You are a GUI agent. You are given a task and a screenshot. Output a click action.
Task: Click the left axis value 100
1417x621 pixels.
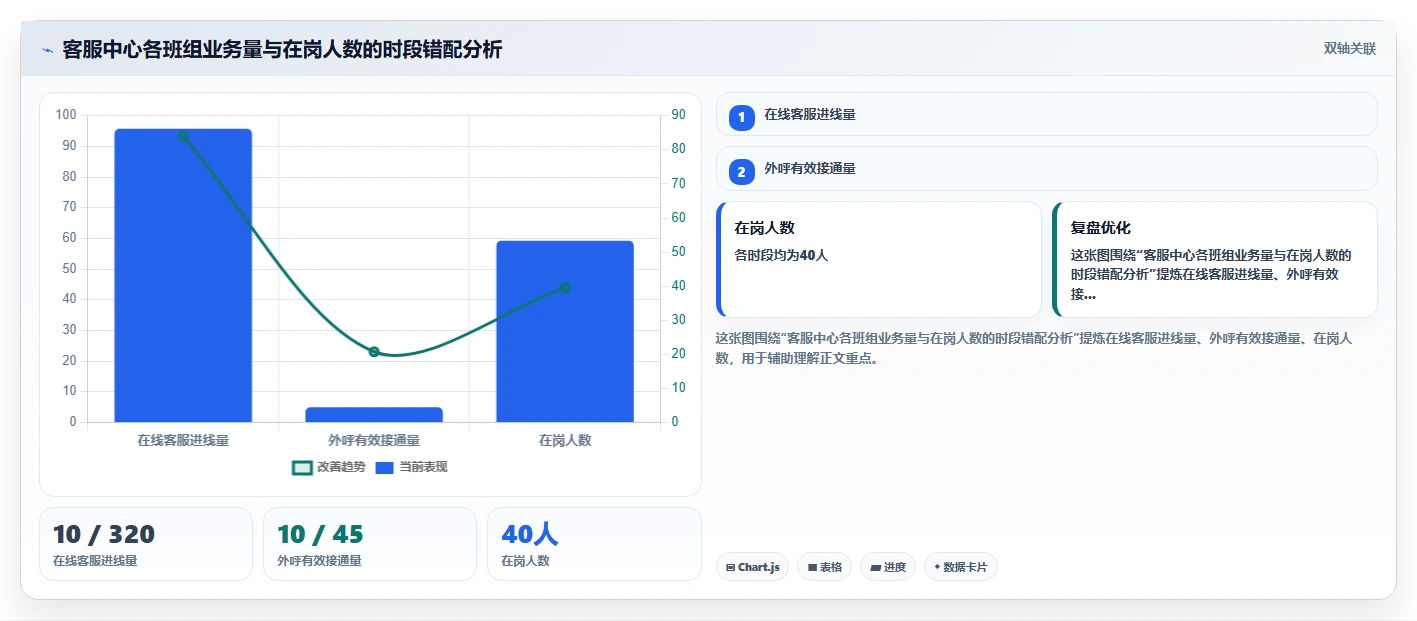click(x=66, y=115)
